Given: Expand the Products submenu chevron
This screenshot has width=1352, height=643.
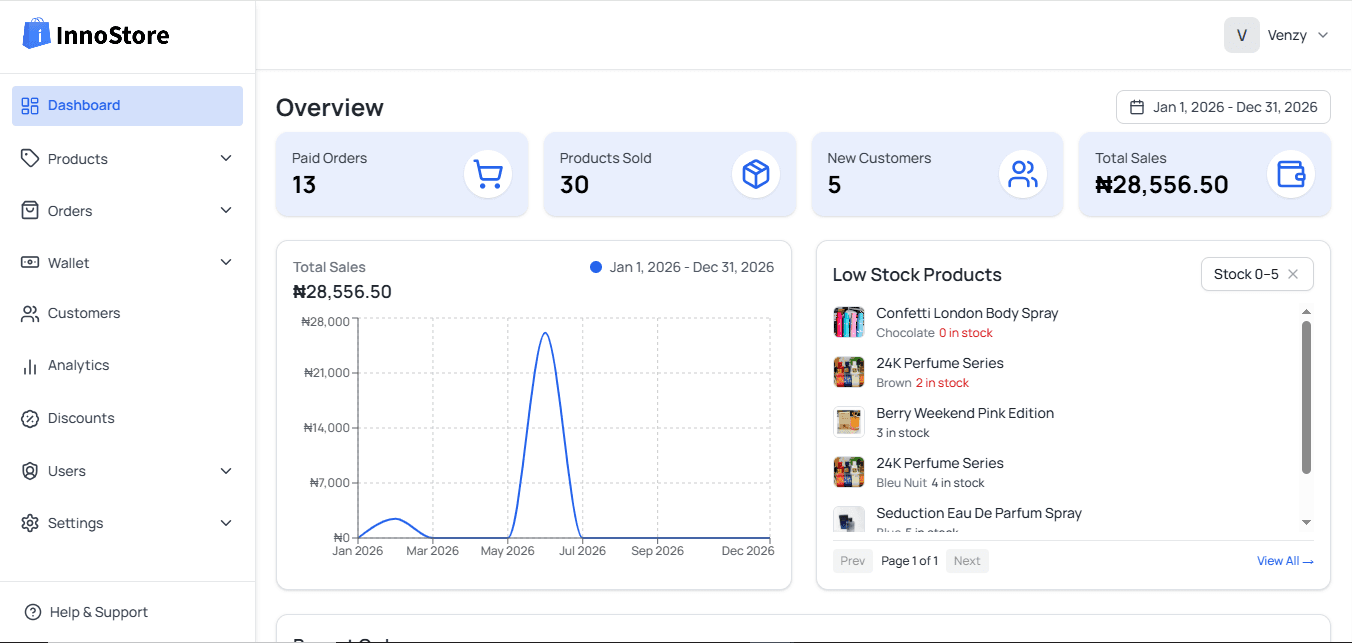Looking at the screenshot, I should (226, 159).
